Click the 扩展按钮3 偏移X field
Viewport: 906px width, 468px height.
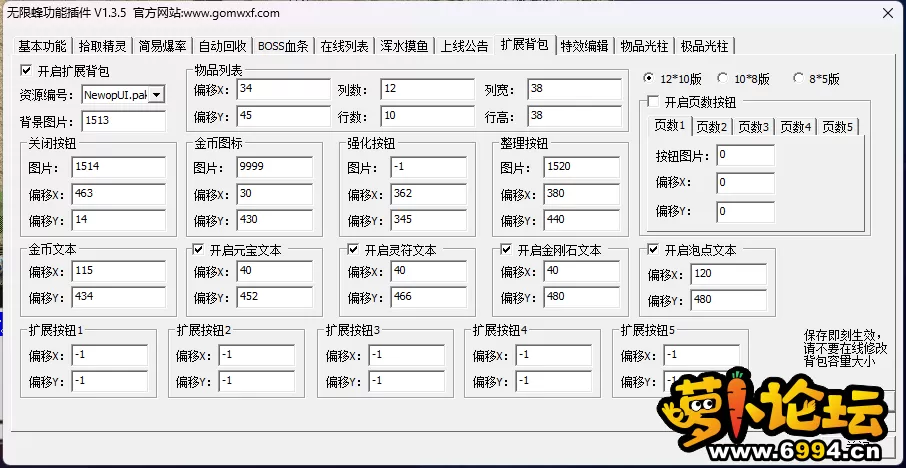407,355
